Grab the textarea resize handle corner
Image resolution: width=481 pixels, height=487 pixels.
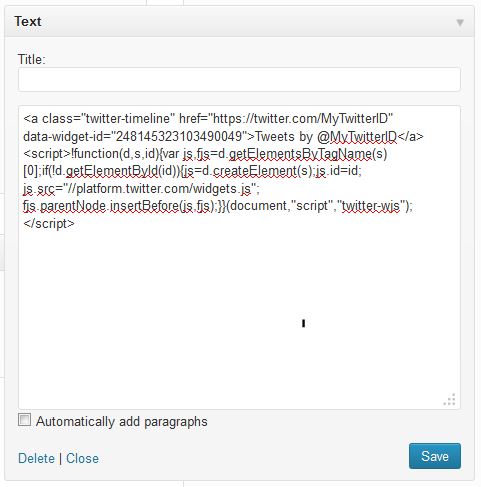coord(450,399)
